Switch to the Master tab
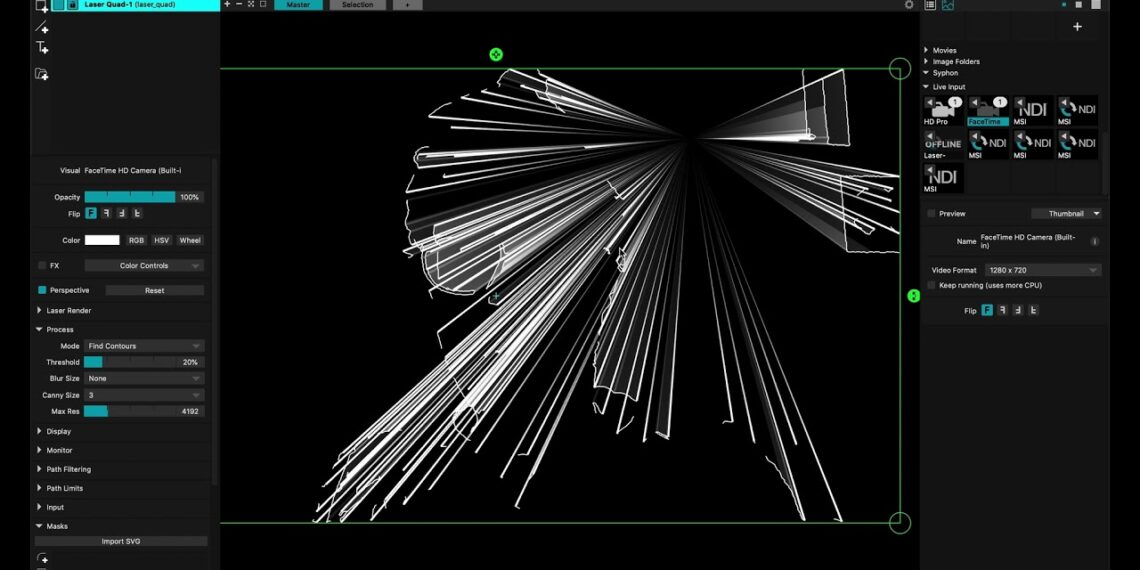This screenshot has height=570, width=1140. coord(298,5)
